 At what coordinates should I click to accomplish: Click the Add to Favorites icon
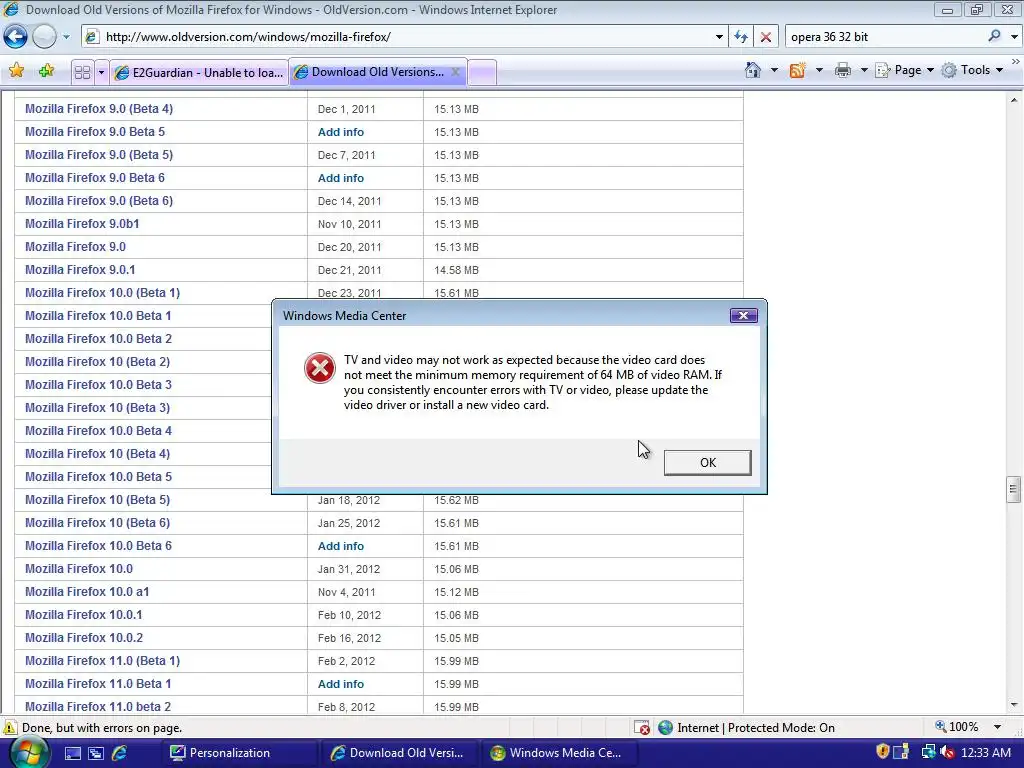(x=46, y=71)
